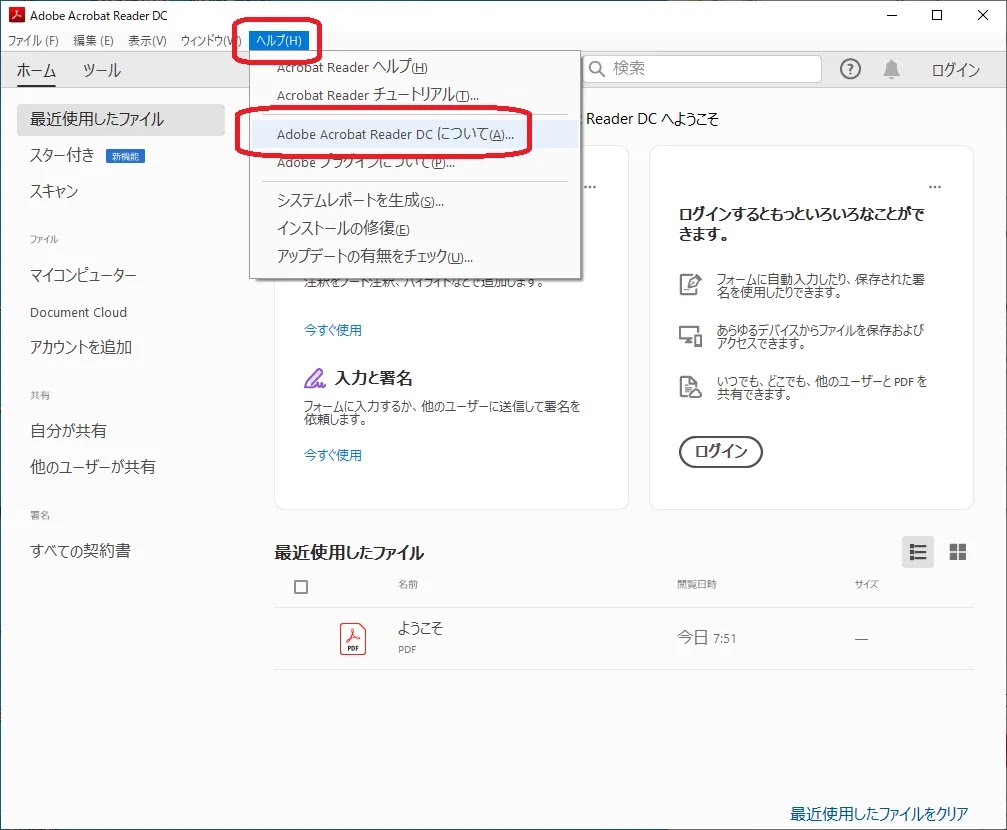Viewport: 1007px width, 830px height.
Task: Click the 今日 7:51 viewed-time cell
Action: (706, 638)
